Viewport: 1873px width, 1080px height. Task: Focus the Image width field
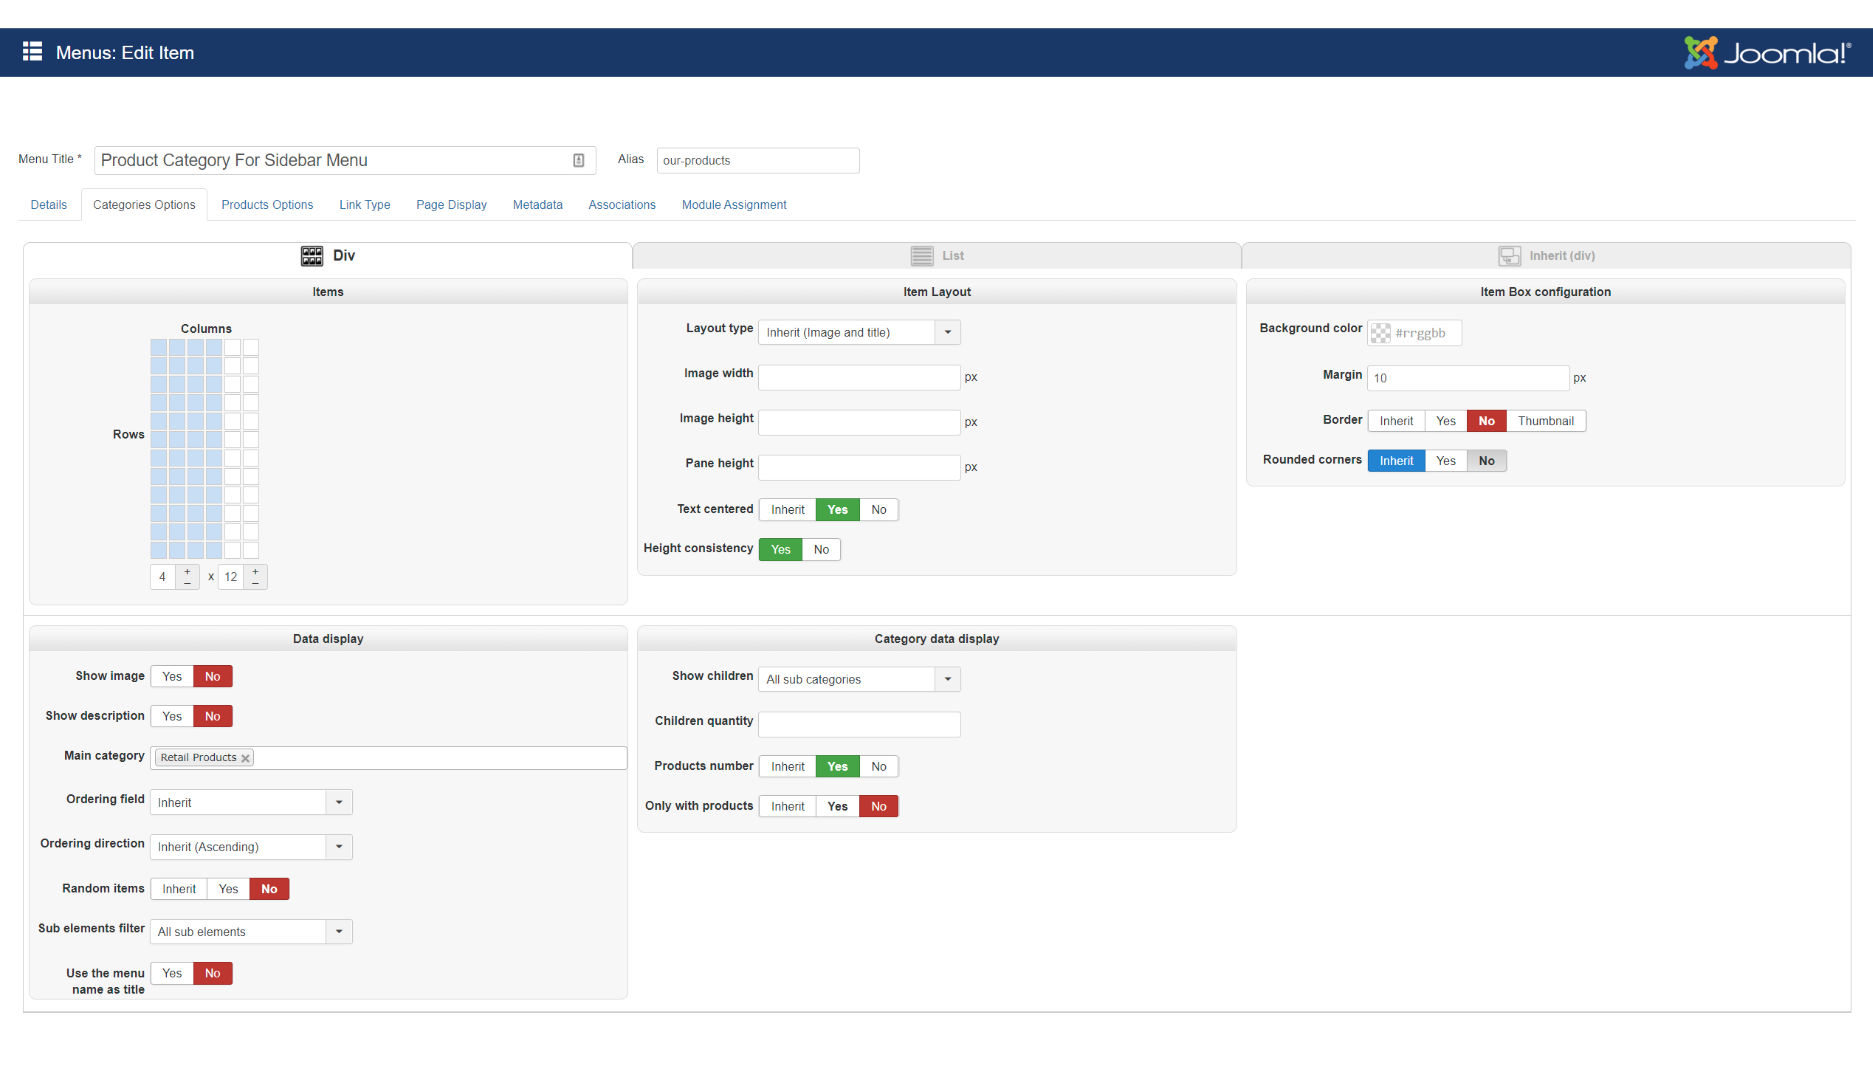[x=859, y=378]
